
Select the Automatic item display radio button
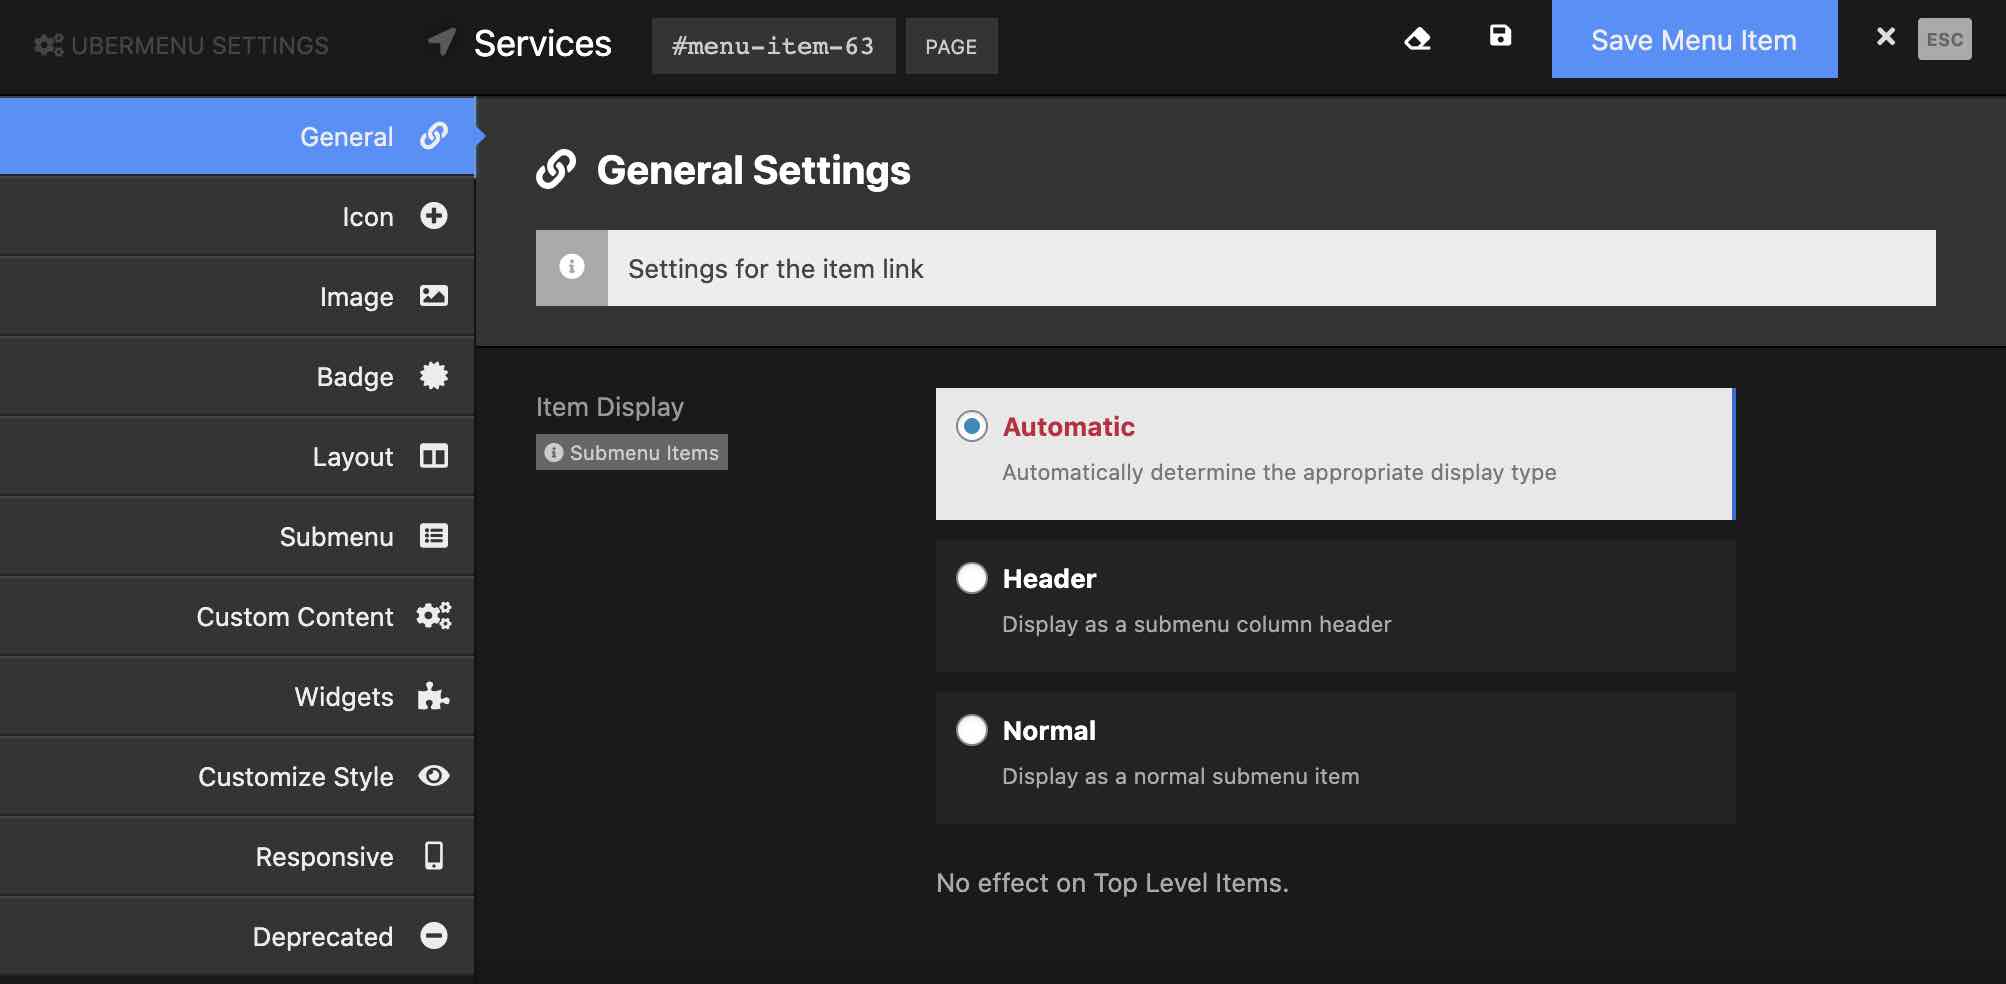point(971,427)
